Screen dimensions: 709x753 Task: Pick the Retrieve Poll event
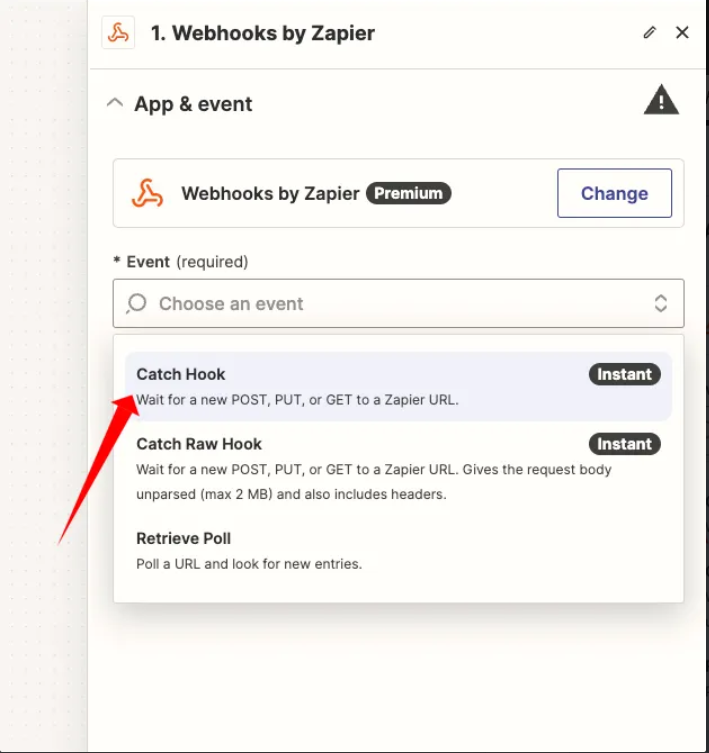(x=398, y=550)
